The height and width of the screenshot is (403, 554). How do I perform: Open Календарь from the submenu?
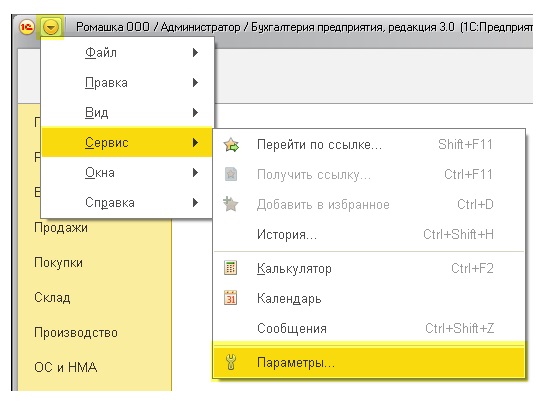[x=369, y=298]
